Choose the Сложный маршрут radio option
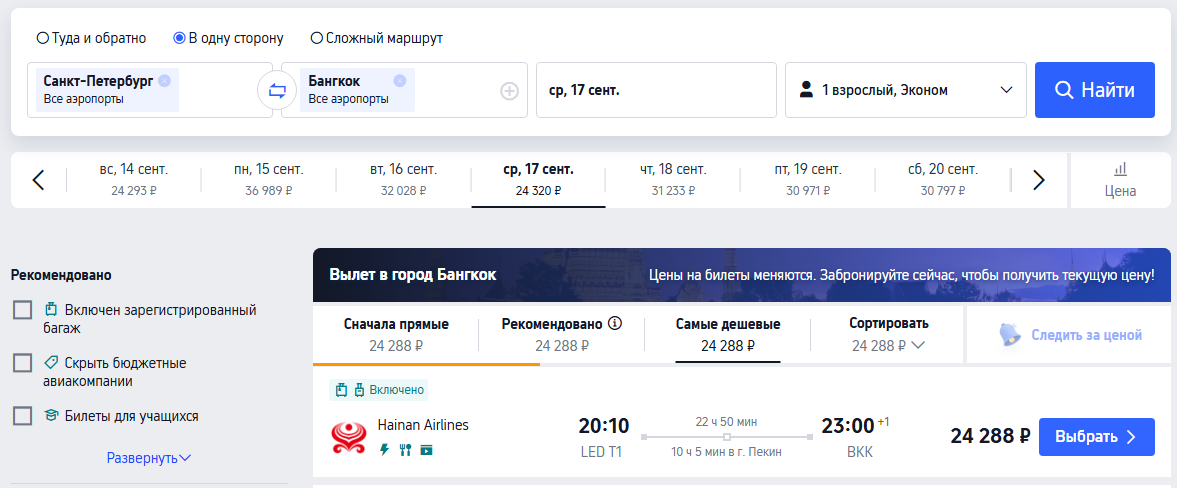 tap(317, 38)
